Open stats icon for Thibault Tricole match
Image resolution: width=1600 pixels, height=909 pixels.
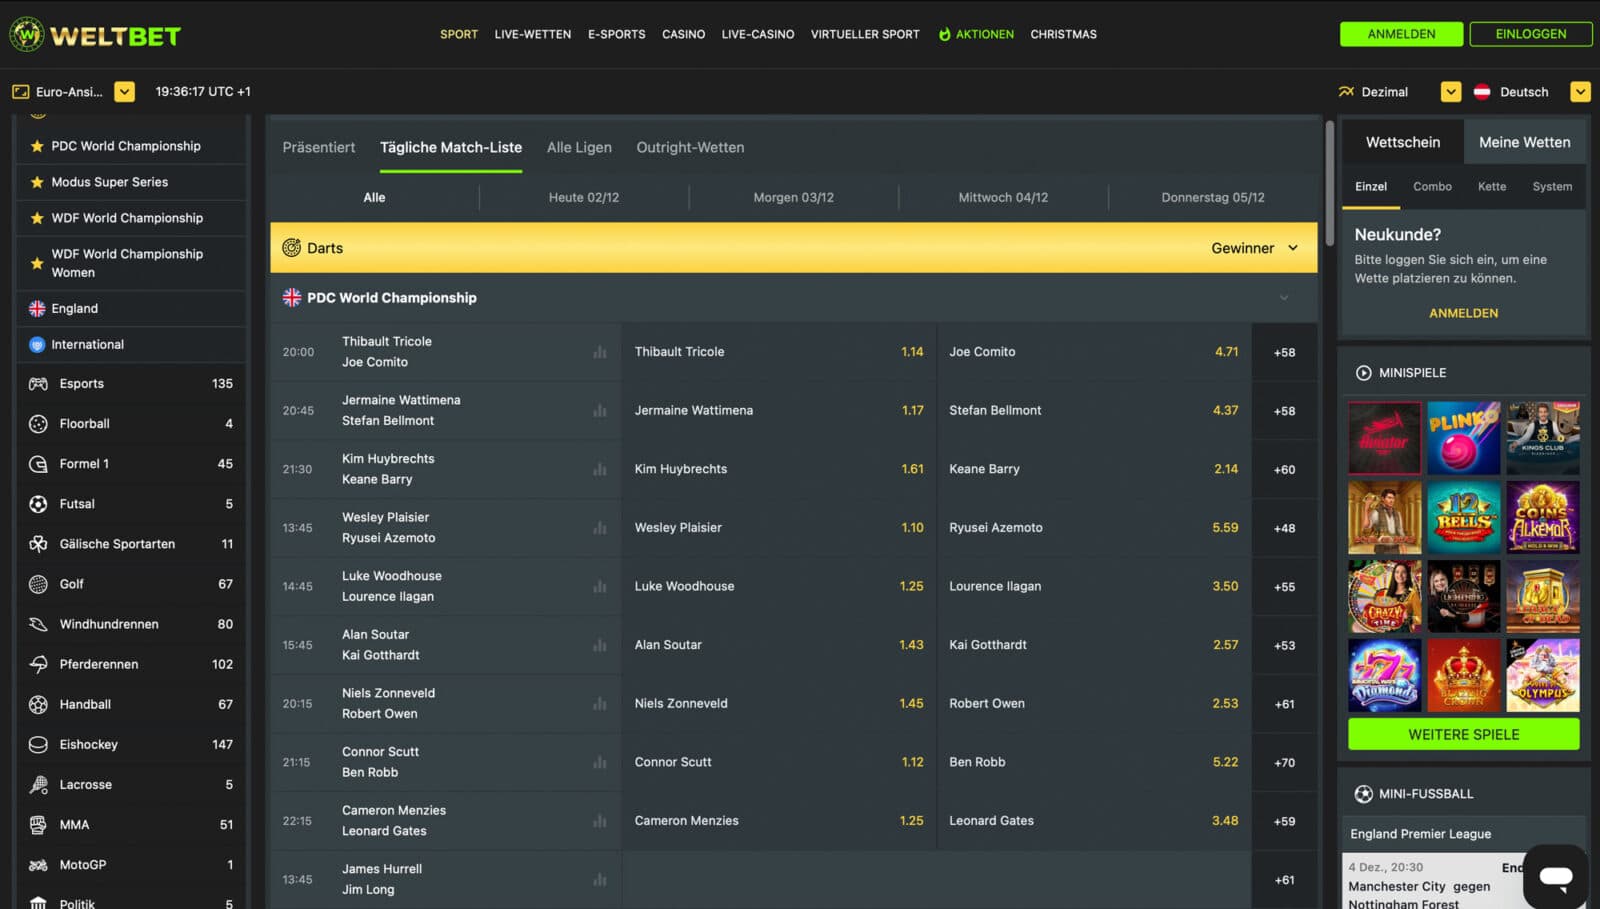tap(600, 352)
